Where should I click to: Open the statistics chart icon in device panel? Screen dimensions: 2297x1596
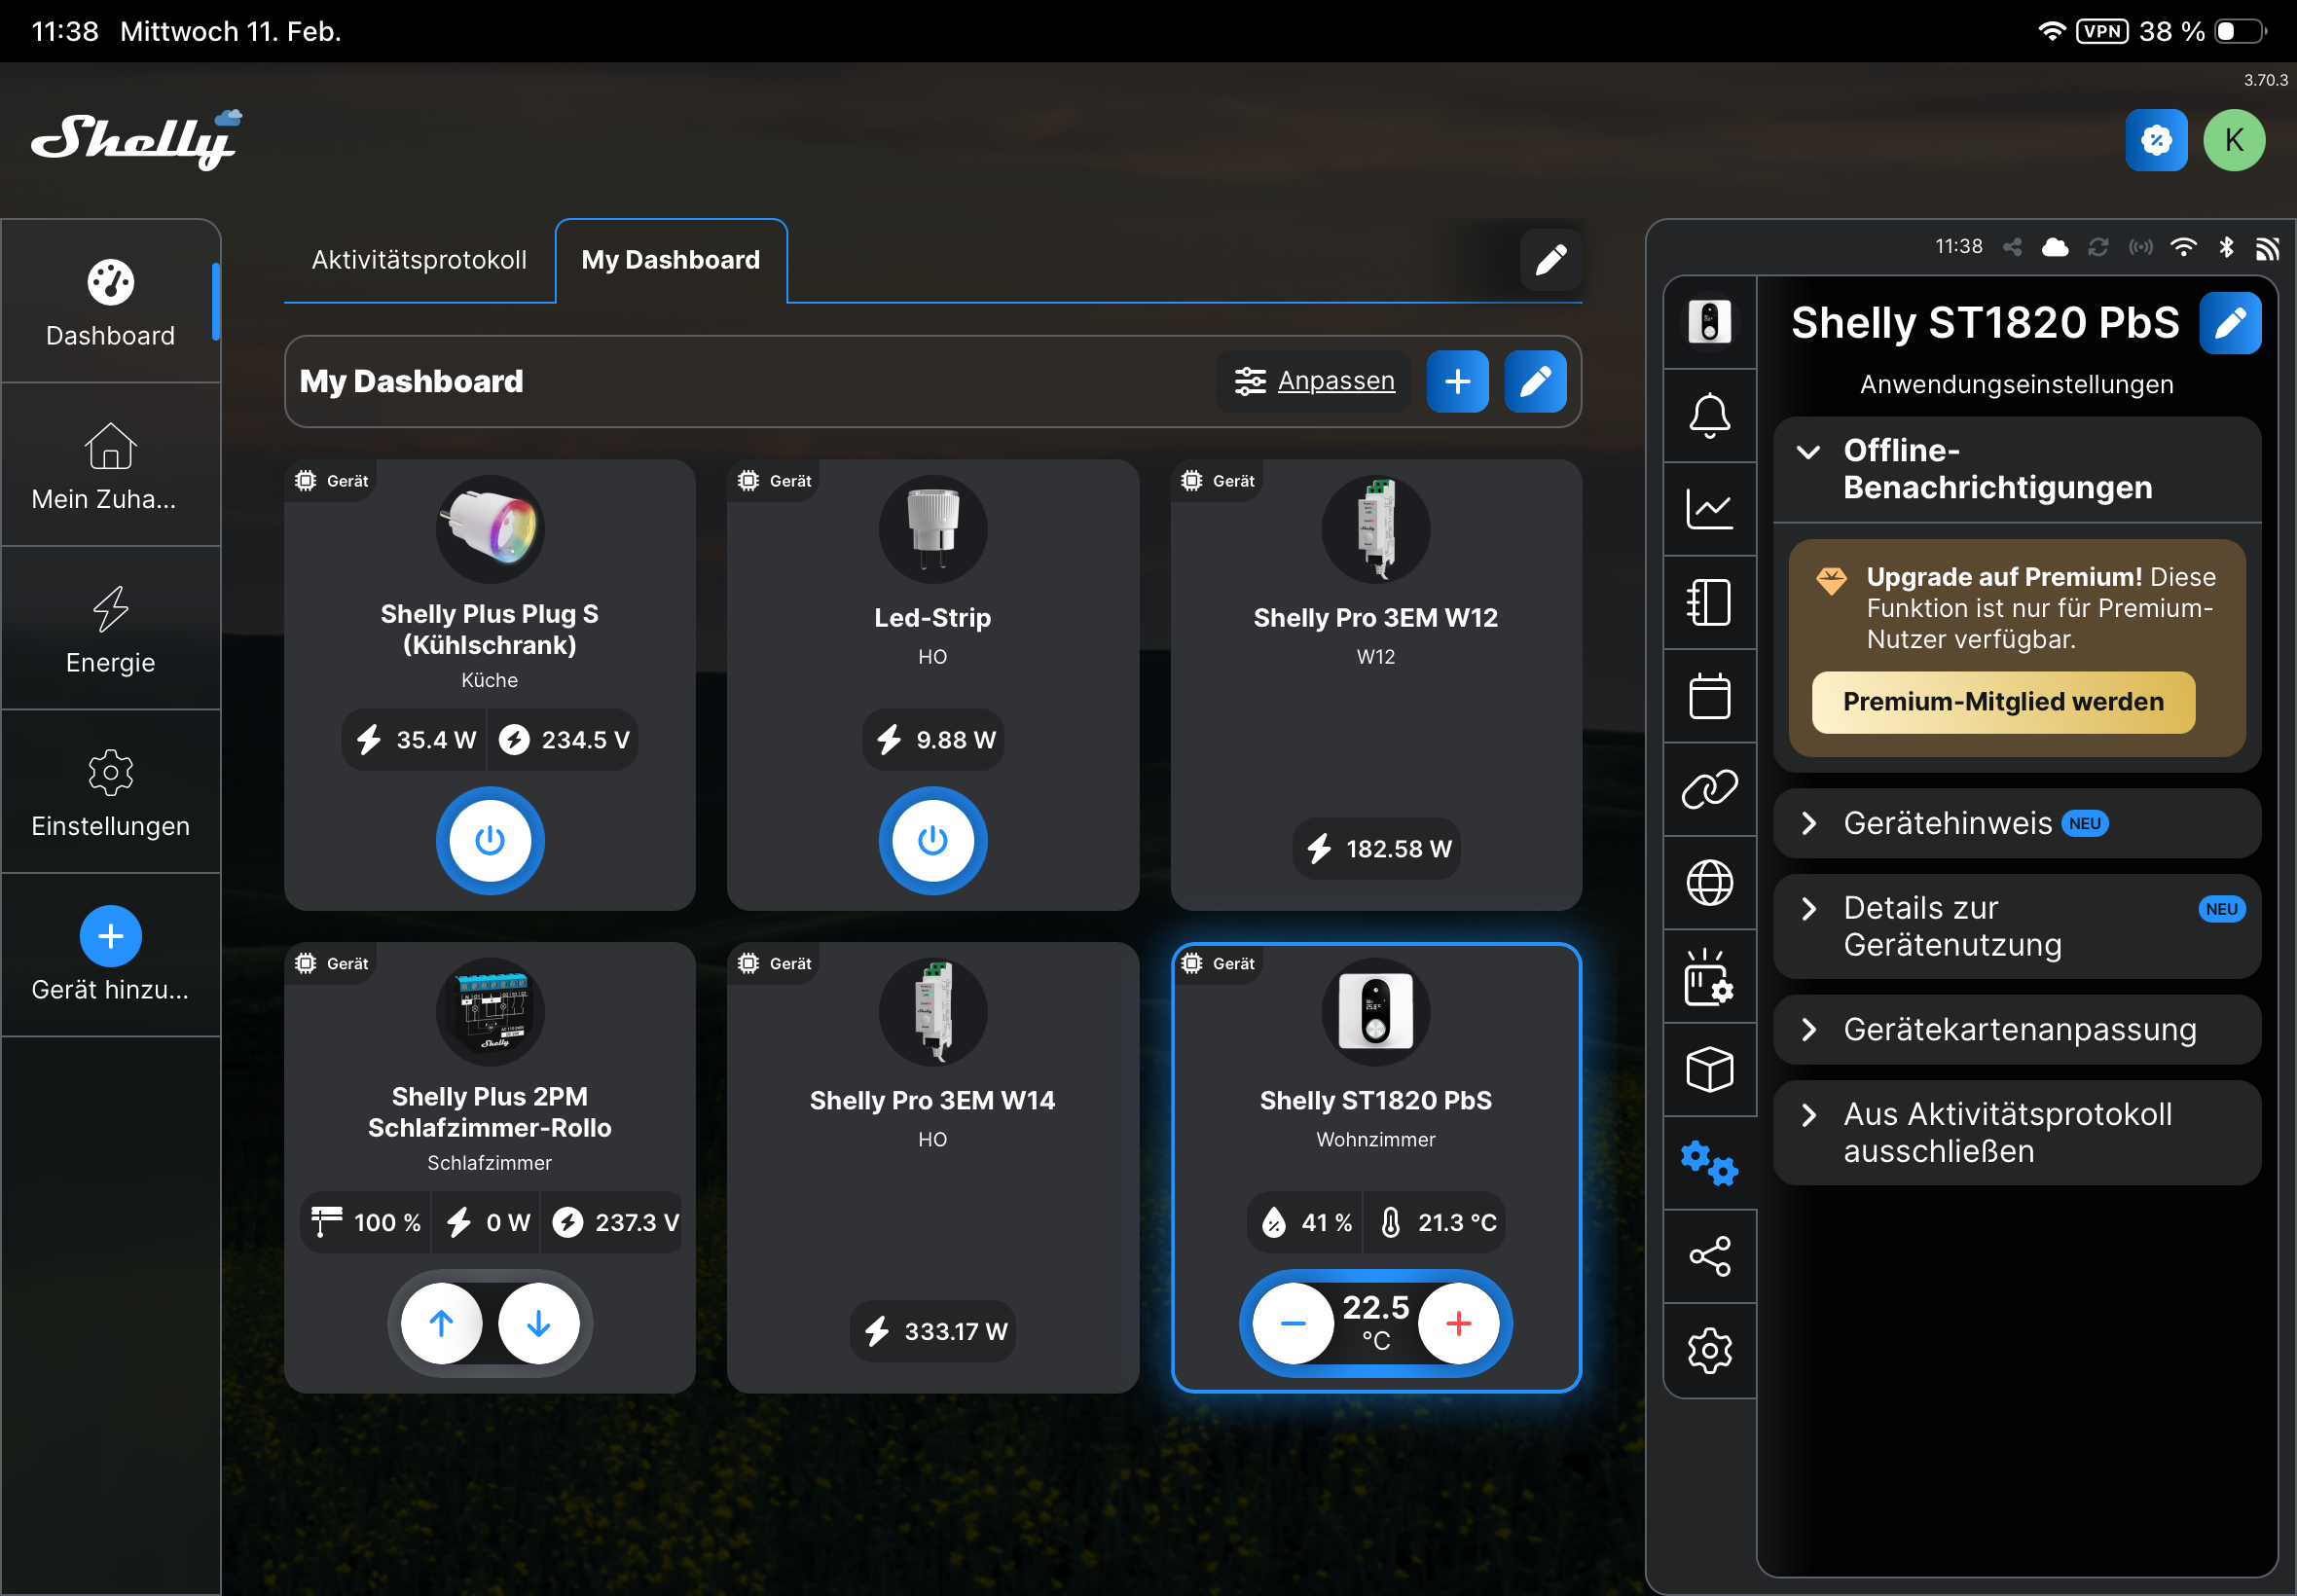click(1709, 509)
